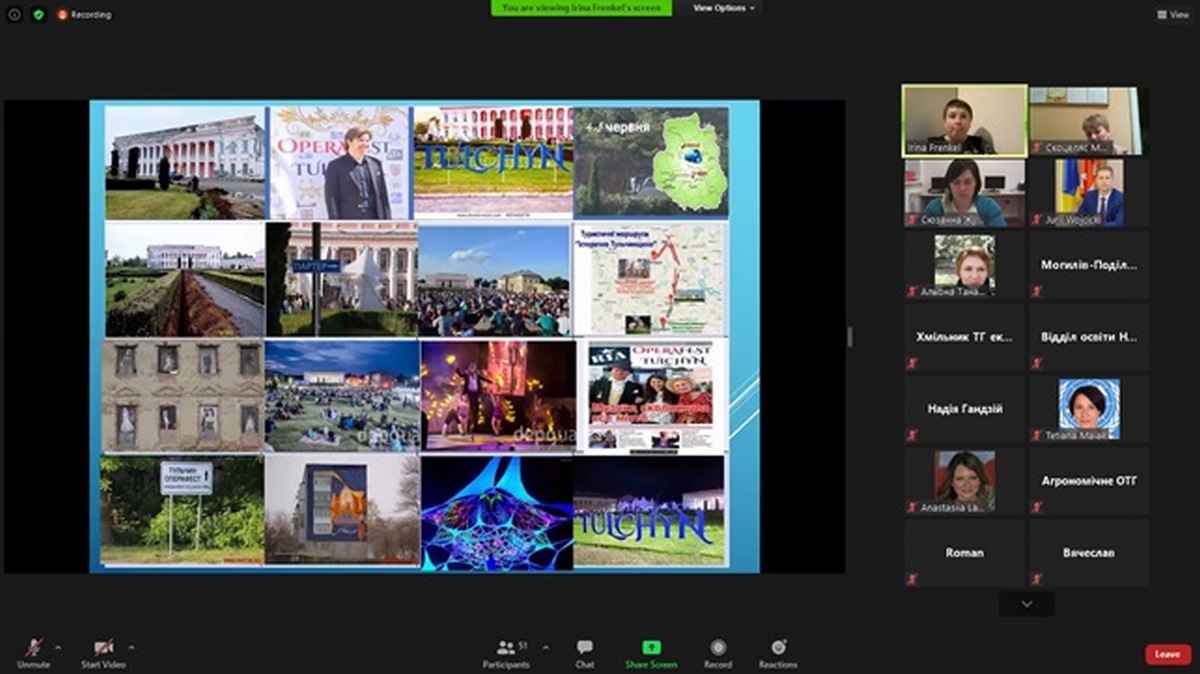This screenshot has width=1200, height=674.
Task: Open the View Options dropdown
Action: (x=724, y=8)
